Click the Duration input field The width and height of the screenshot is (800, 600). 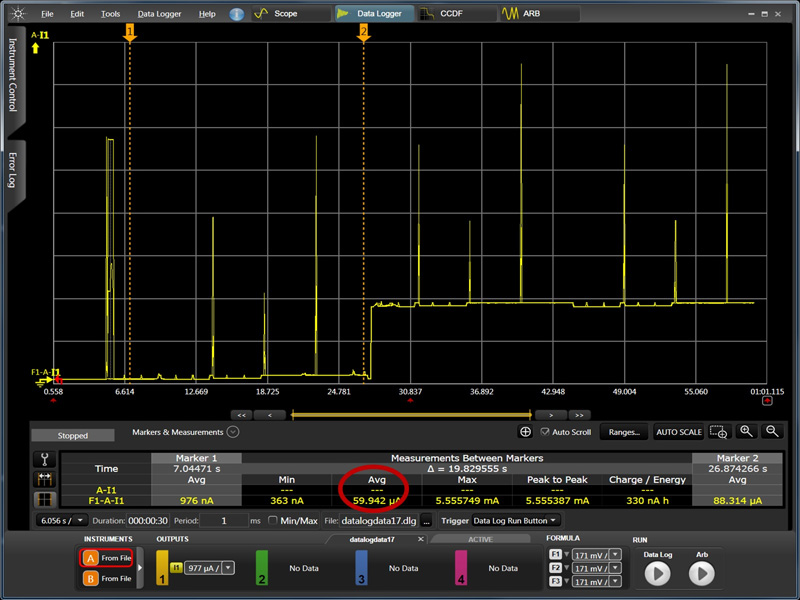click(148, 521)
